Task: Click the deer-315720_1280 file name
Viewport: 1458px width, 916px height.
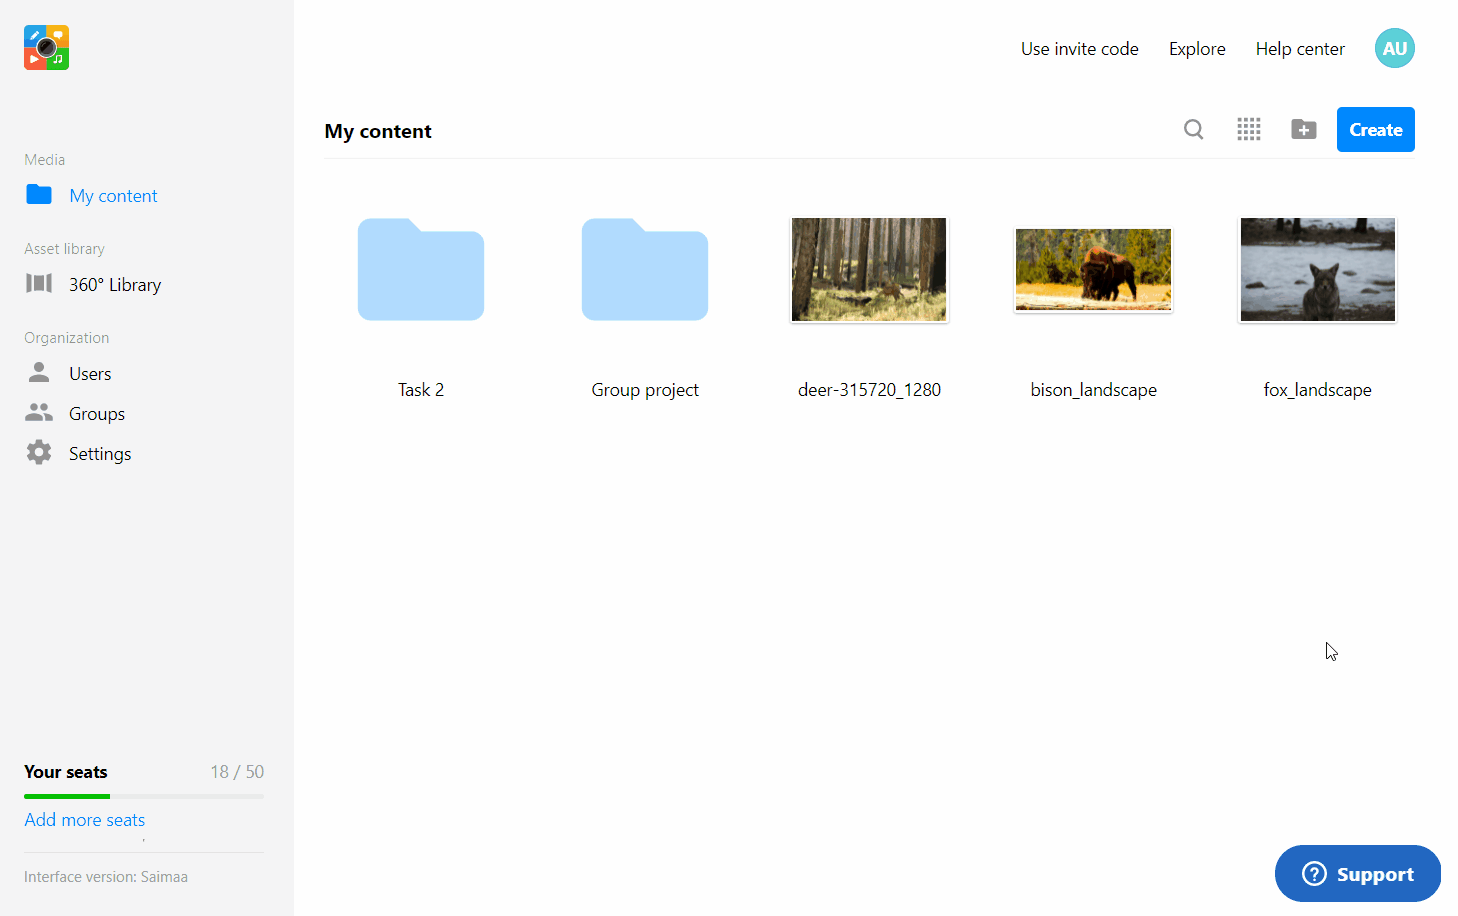Action: (869, 390)
